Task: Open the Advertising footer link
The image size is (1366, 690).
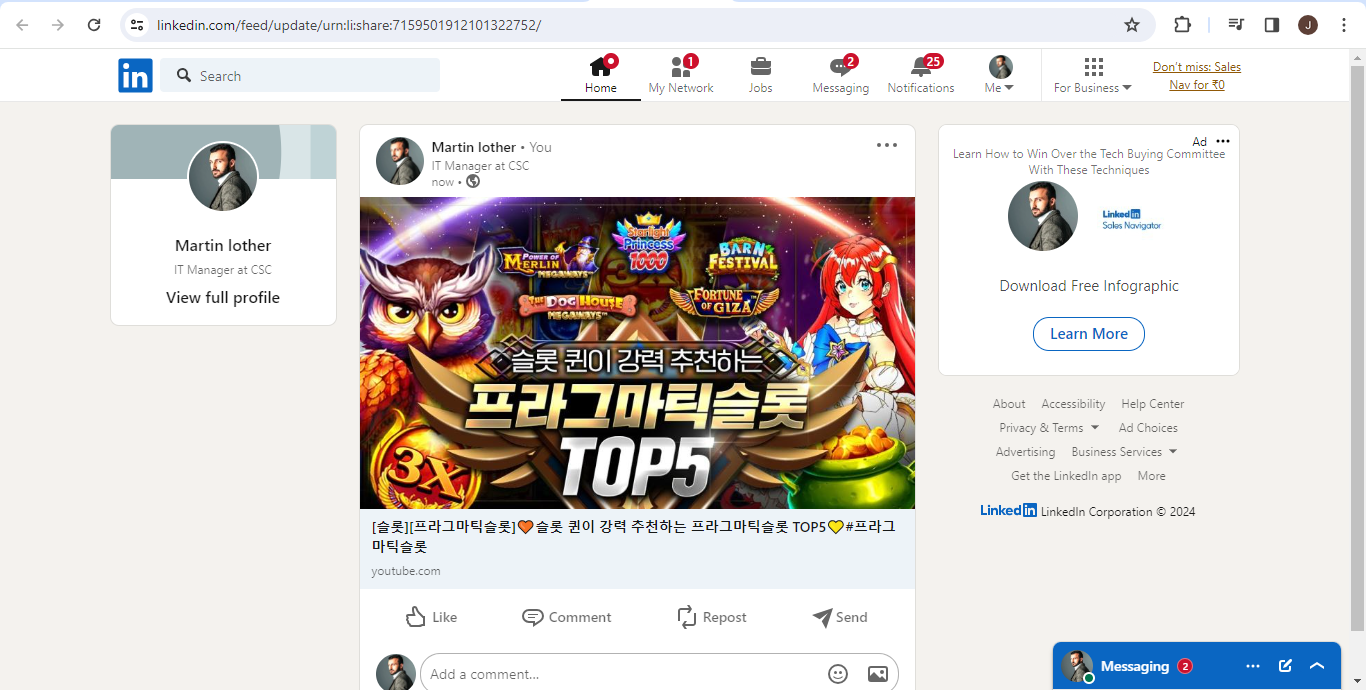Action: click(x=1025, y=452)
